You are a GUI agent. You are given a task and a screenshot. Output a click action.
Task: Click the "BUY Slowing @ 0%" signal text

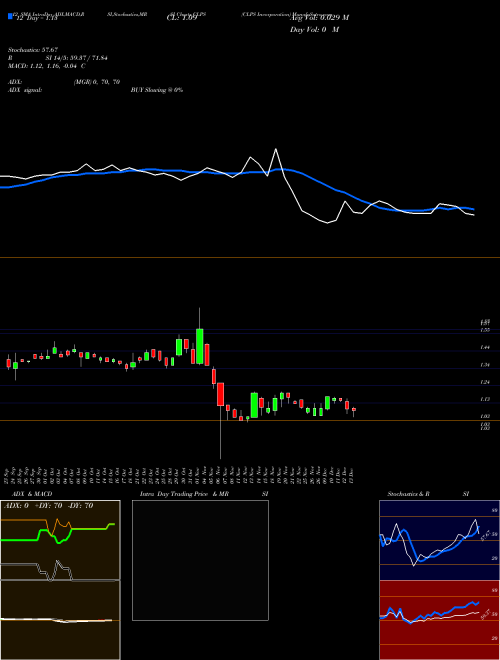(157, 90)
